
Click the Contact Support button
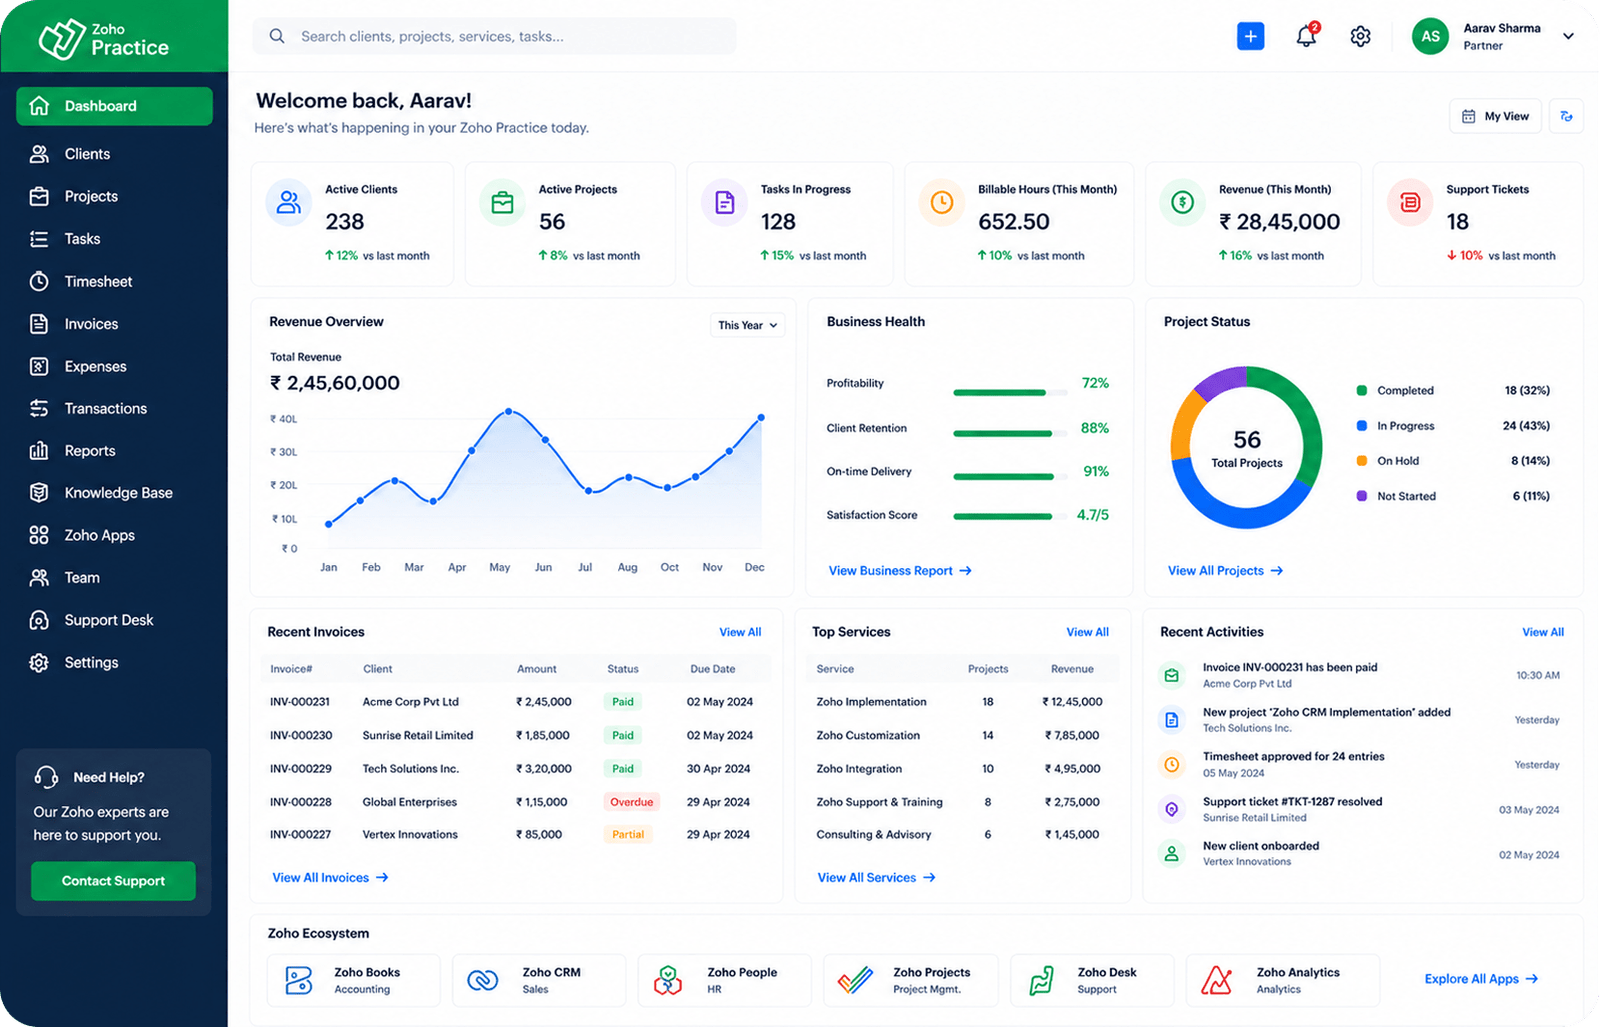[113, 881]
